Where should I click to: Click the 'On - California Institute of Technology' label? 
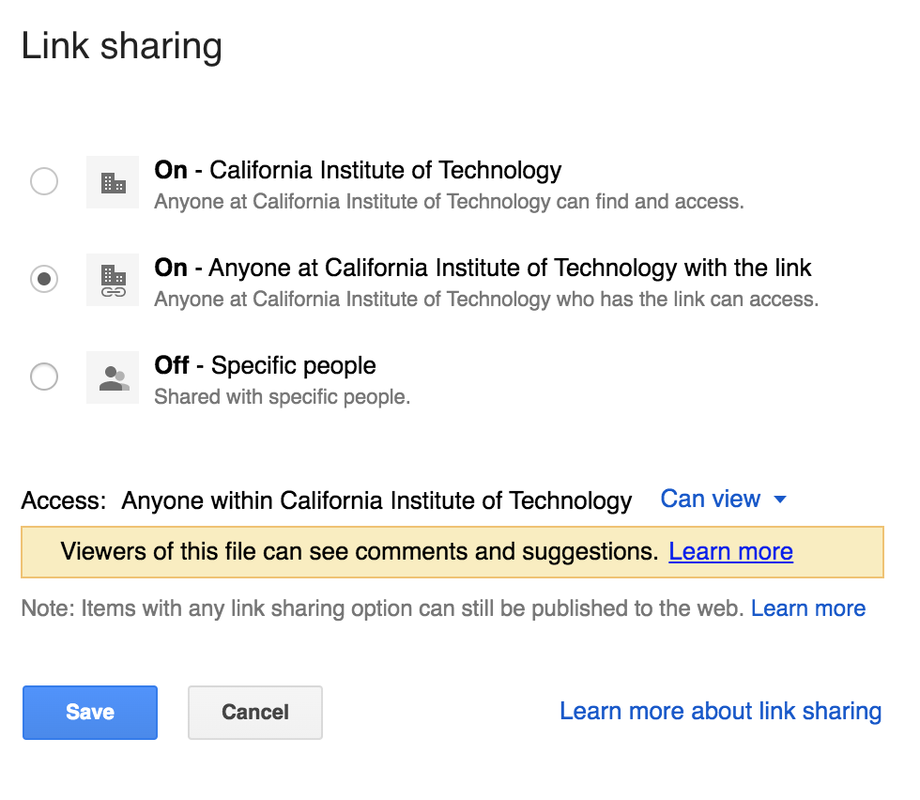click(358, 170)
